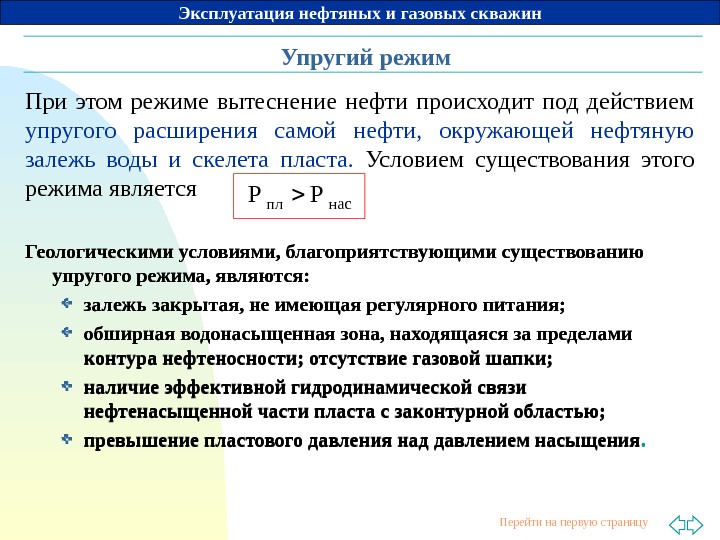Click the blue text 'залежь воды и скелета пласта.'
The height and width of the screenshot is (540, 720).
pyautogui.click(x=189, y=160)
